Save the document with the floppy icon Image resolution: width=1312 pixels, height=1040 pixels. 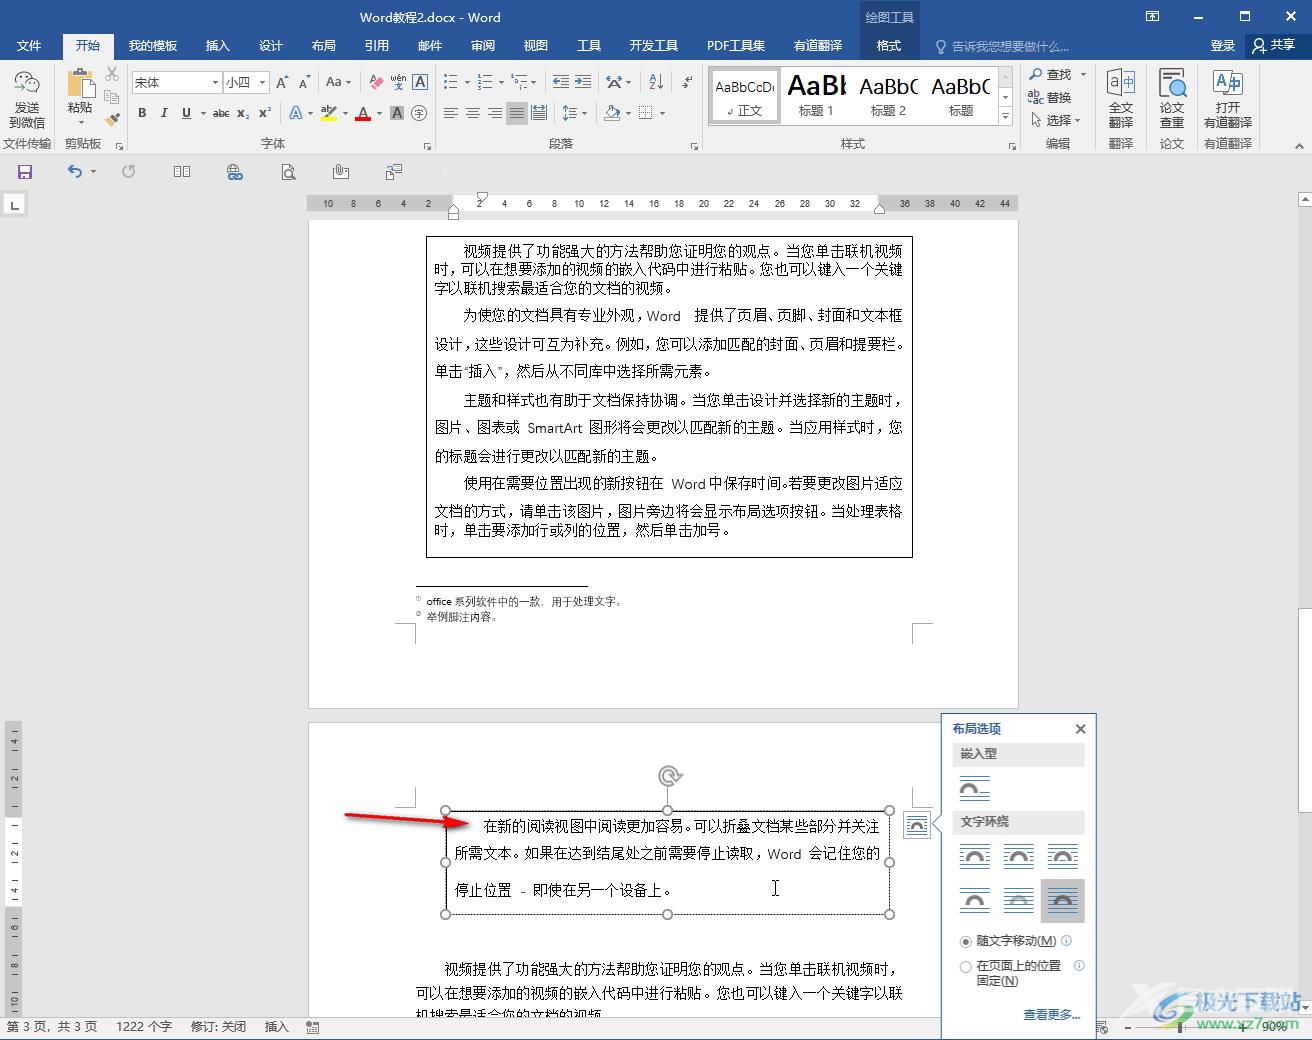(25, 172)
